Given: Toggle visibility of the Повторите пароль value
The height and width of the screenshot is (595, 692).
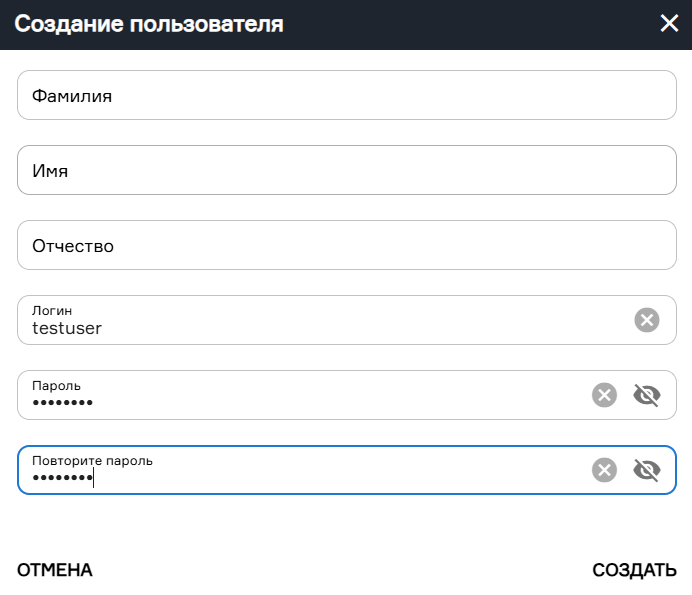Looking at the screenshot, I should (647, 470).
